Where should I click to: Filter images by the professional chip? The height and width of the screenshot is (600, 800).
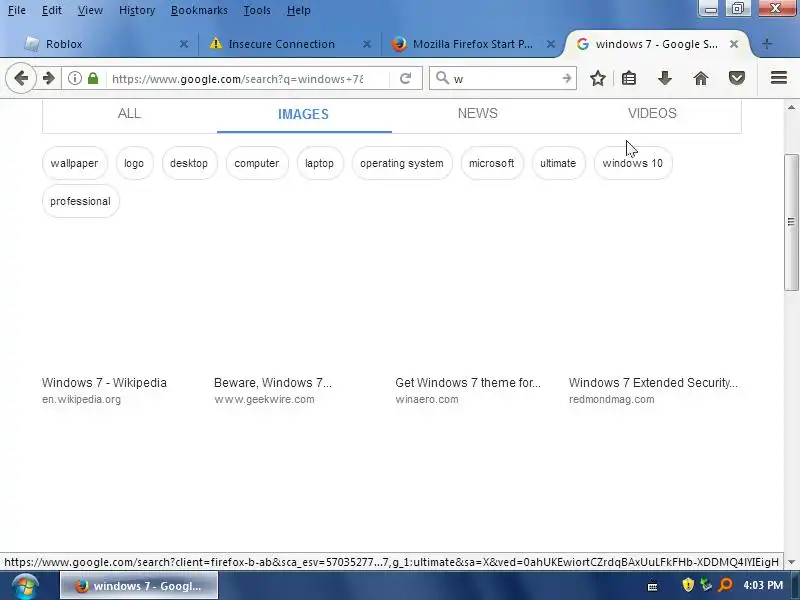tap(81, 201)
